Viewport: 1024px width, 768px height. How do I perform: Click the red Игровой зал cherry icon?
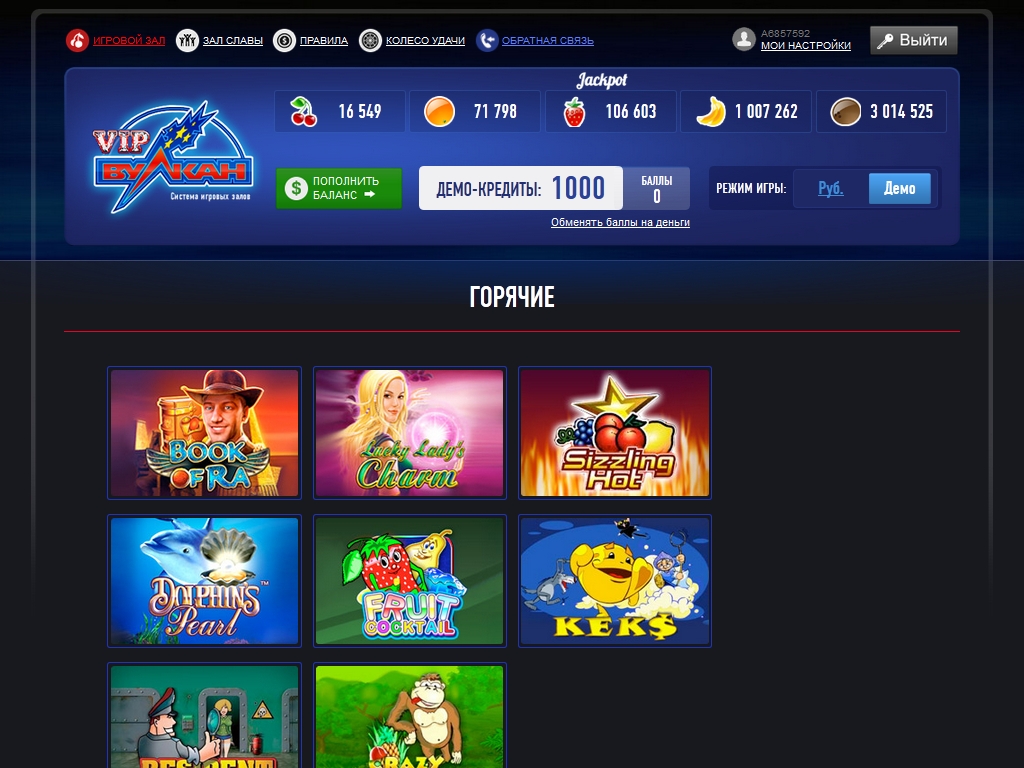pyautogui.click(x=77, y=40)
